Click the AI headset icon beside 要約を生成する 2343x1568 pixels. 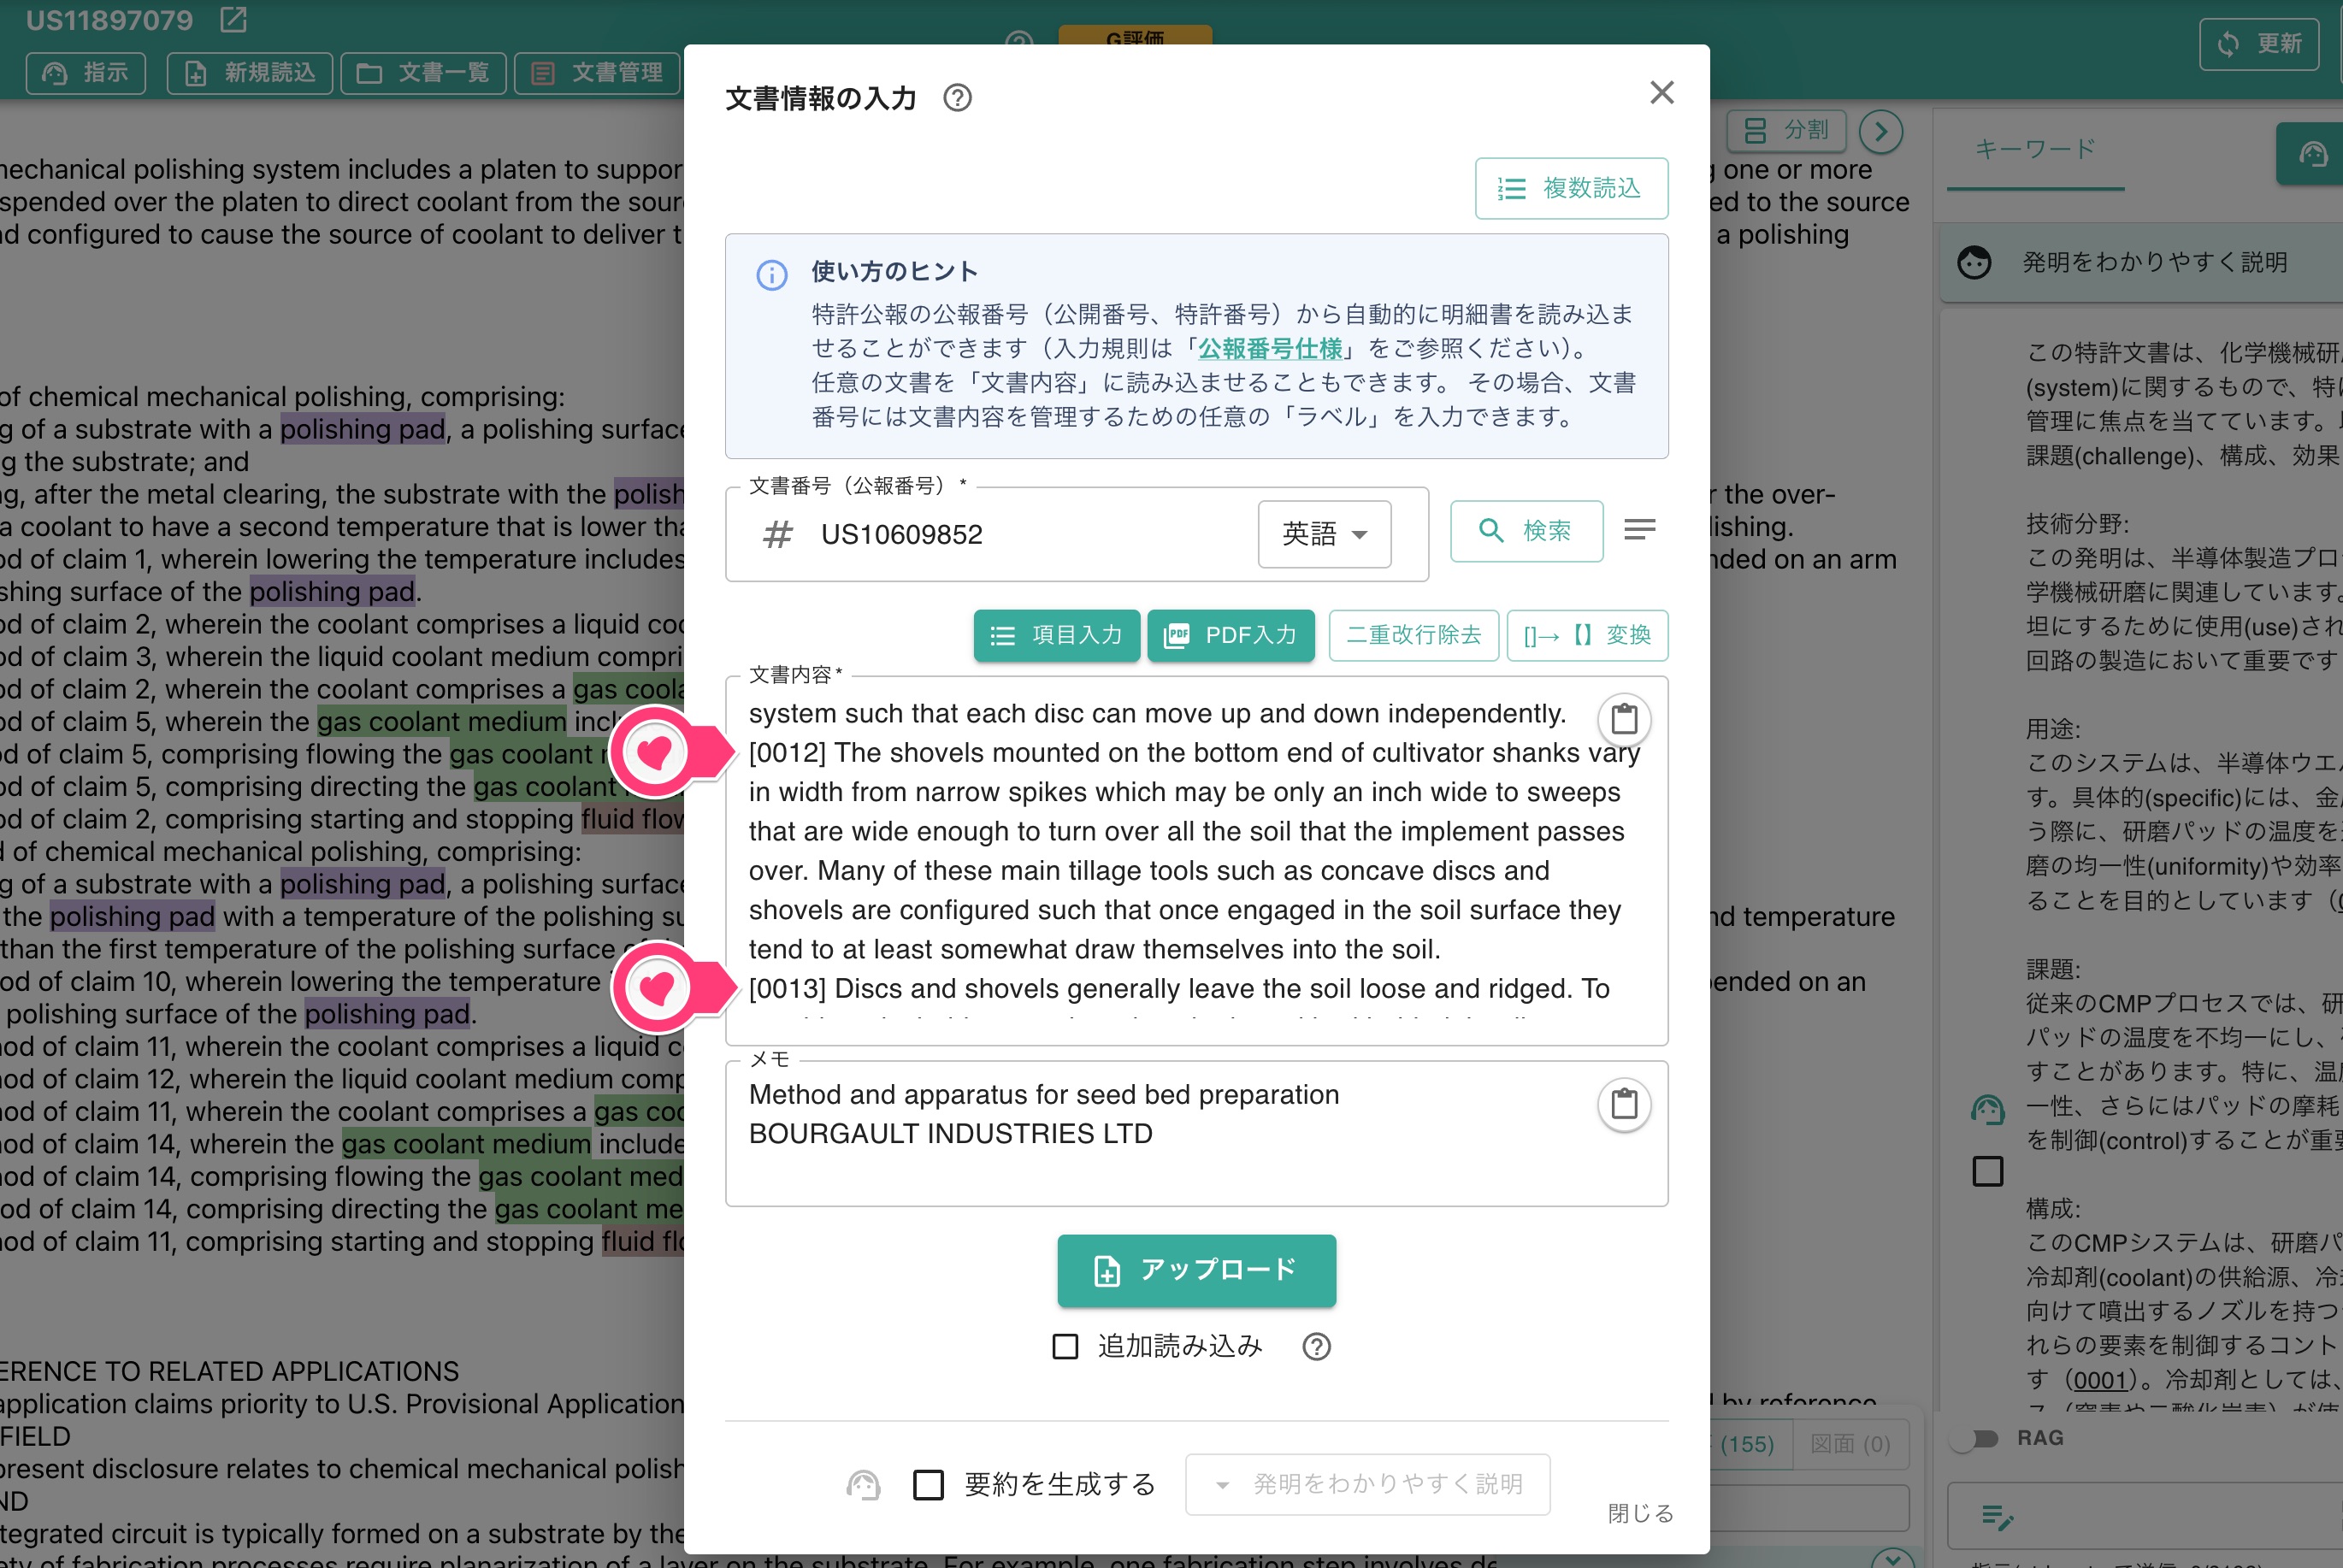point(863,1485)
